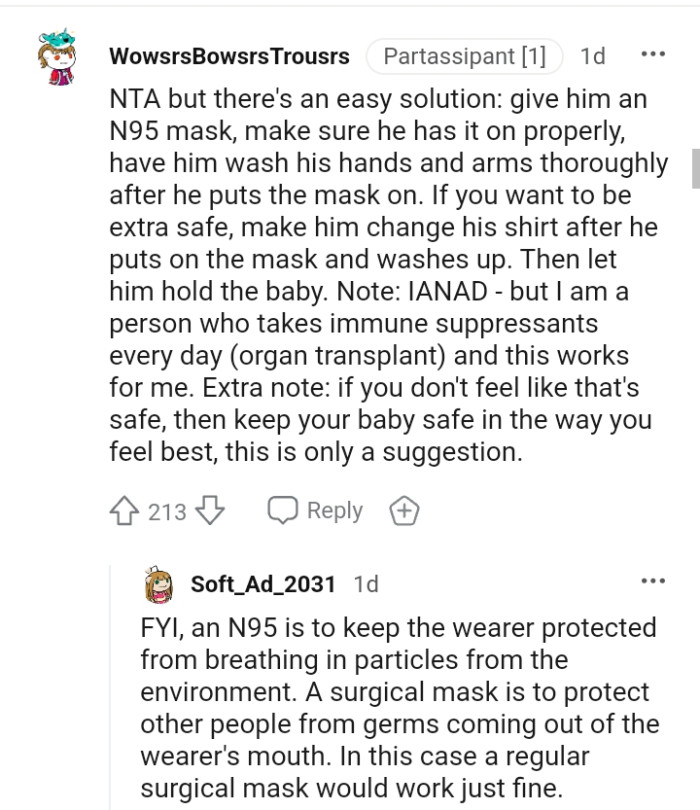Open the overflow menu on Soft_Ad_2031's reply

(654, 581)
